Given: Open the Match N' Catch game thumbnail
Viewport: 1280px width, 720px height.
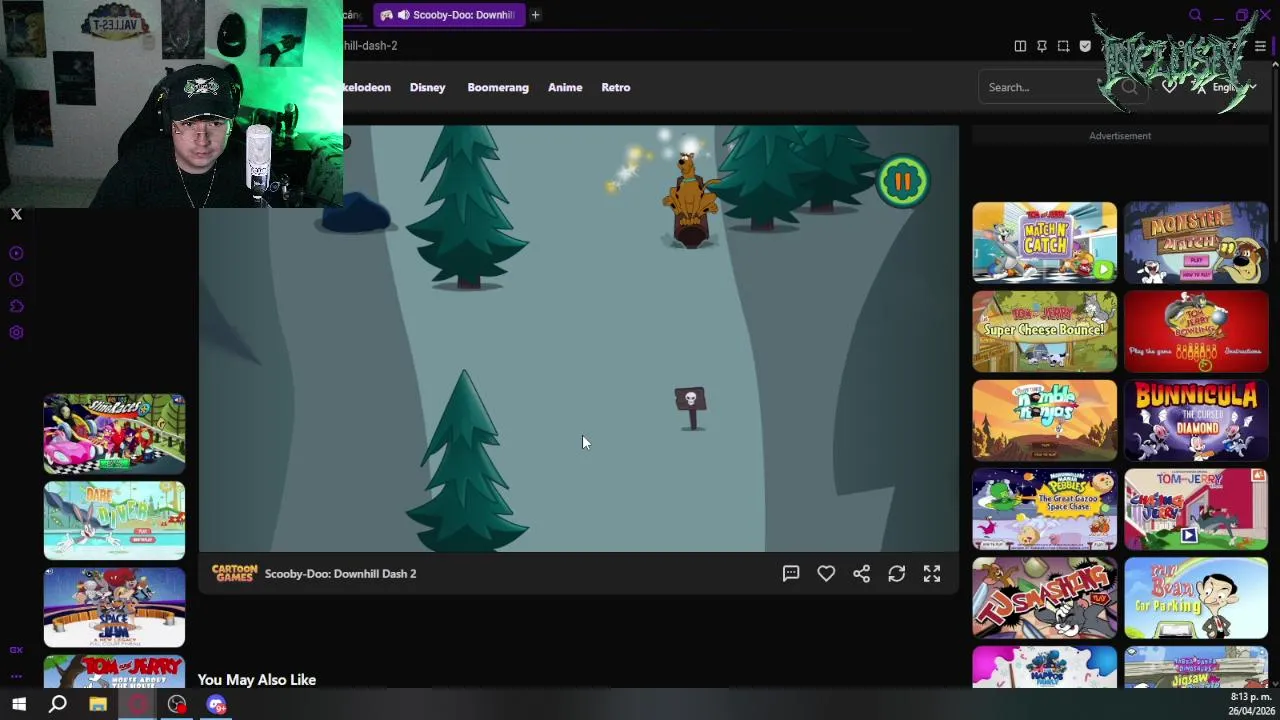Looking at the screenshot, I should pos(1044,243).
